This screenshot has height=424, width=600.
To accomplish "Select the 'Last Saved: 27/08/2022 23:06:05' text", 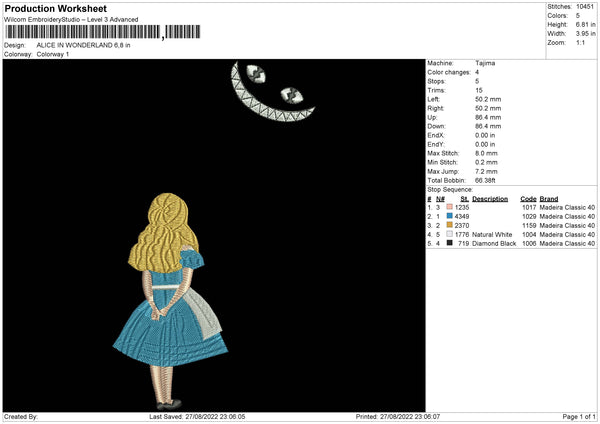I will tap(197, 417).
